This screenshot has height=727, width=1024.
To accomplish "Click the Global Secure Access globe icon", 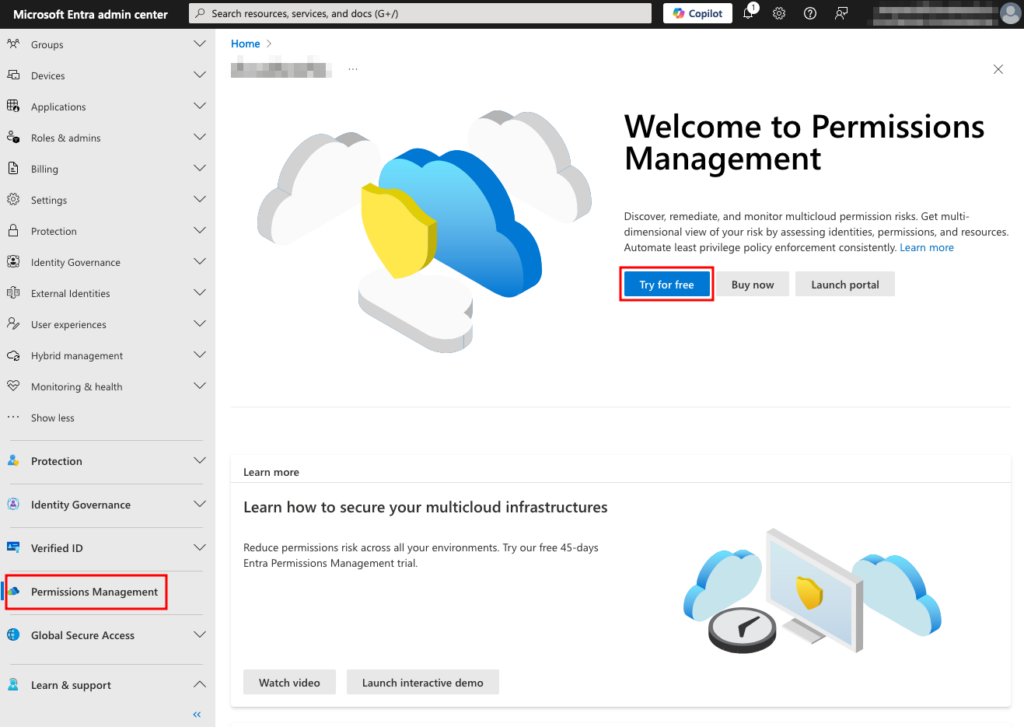I will pyautogui.click(x=13, y=634).
